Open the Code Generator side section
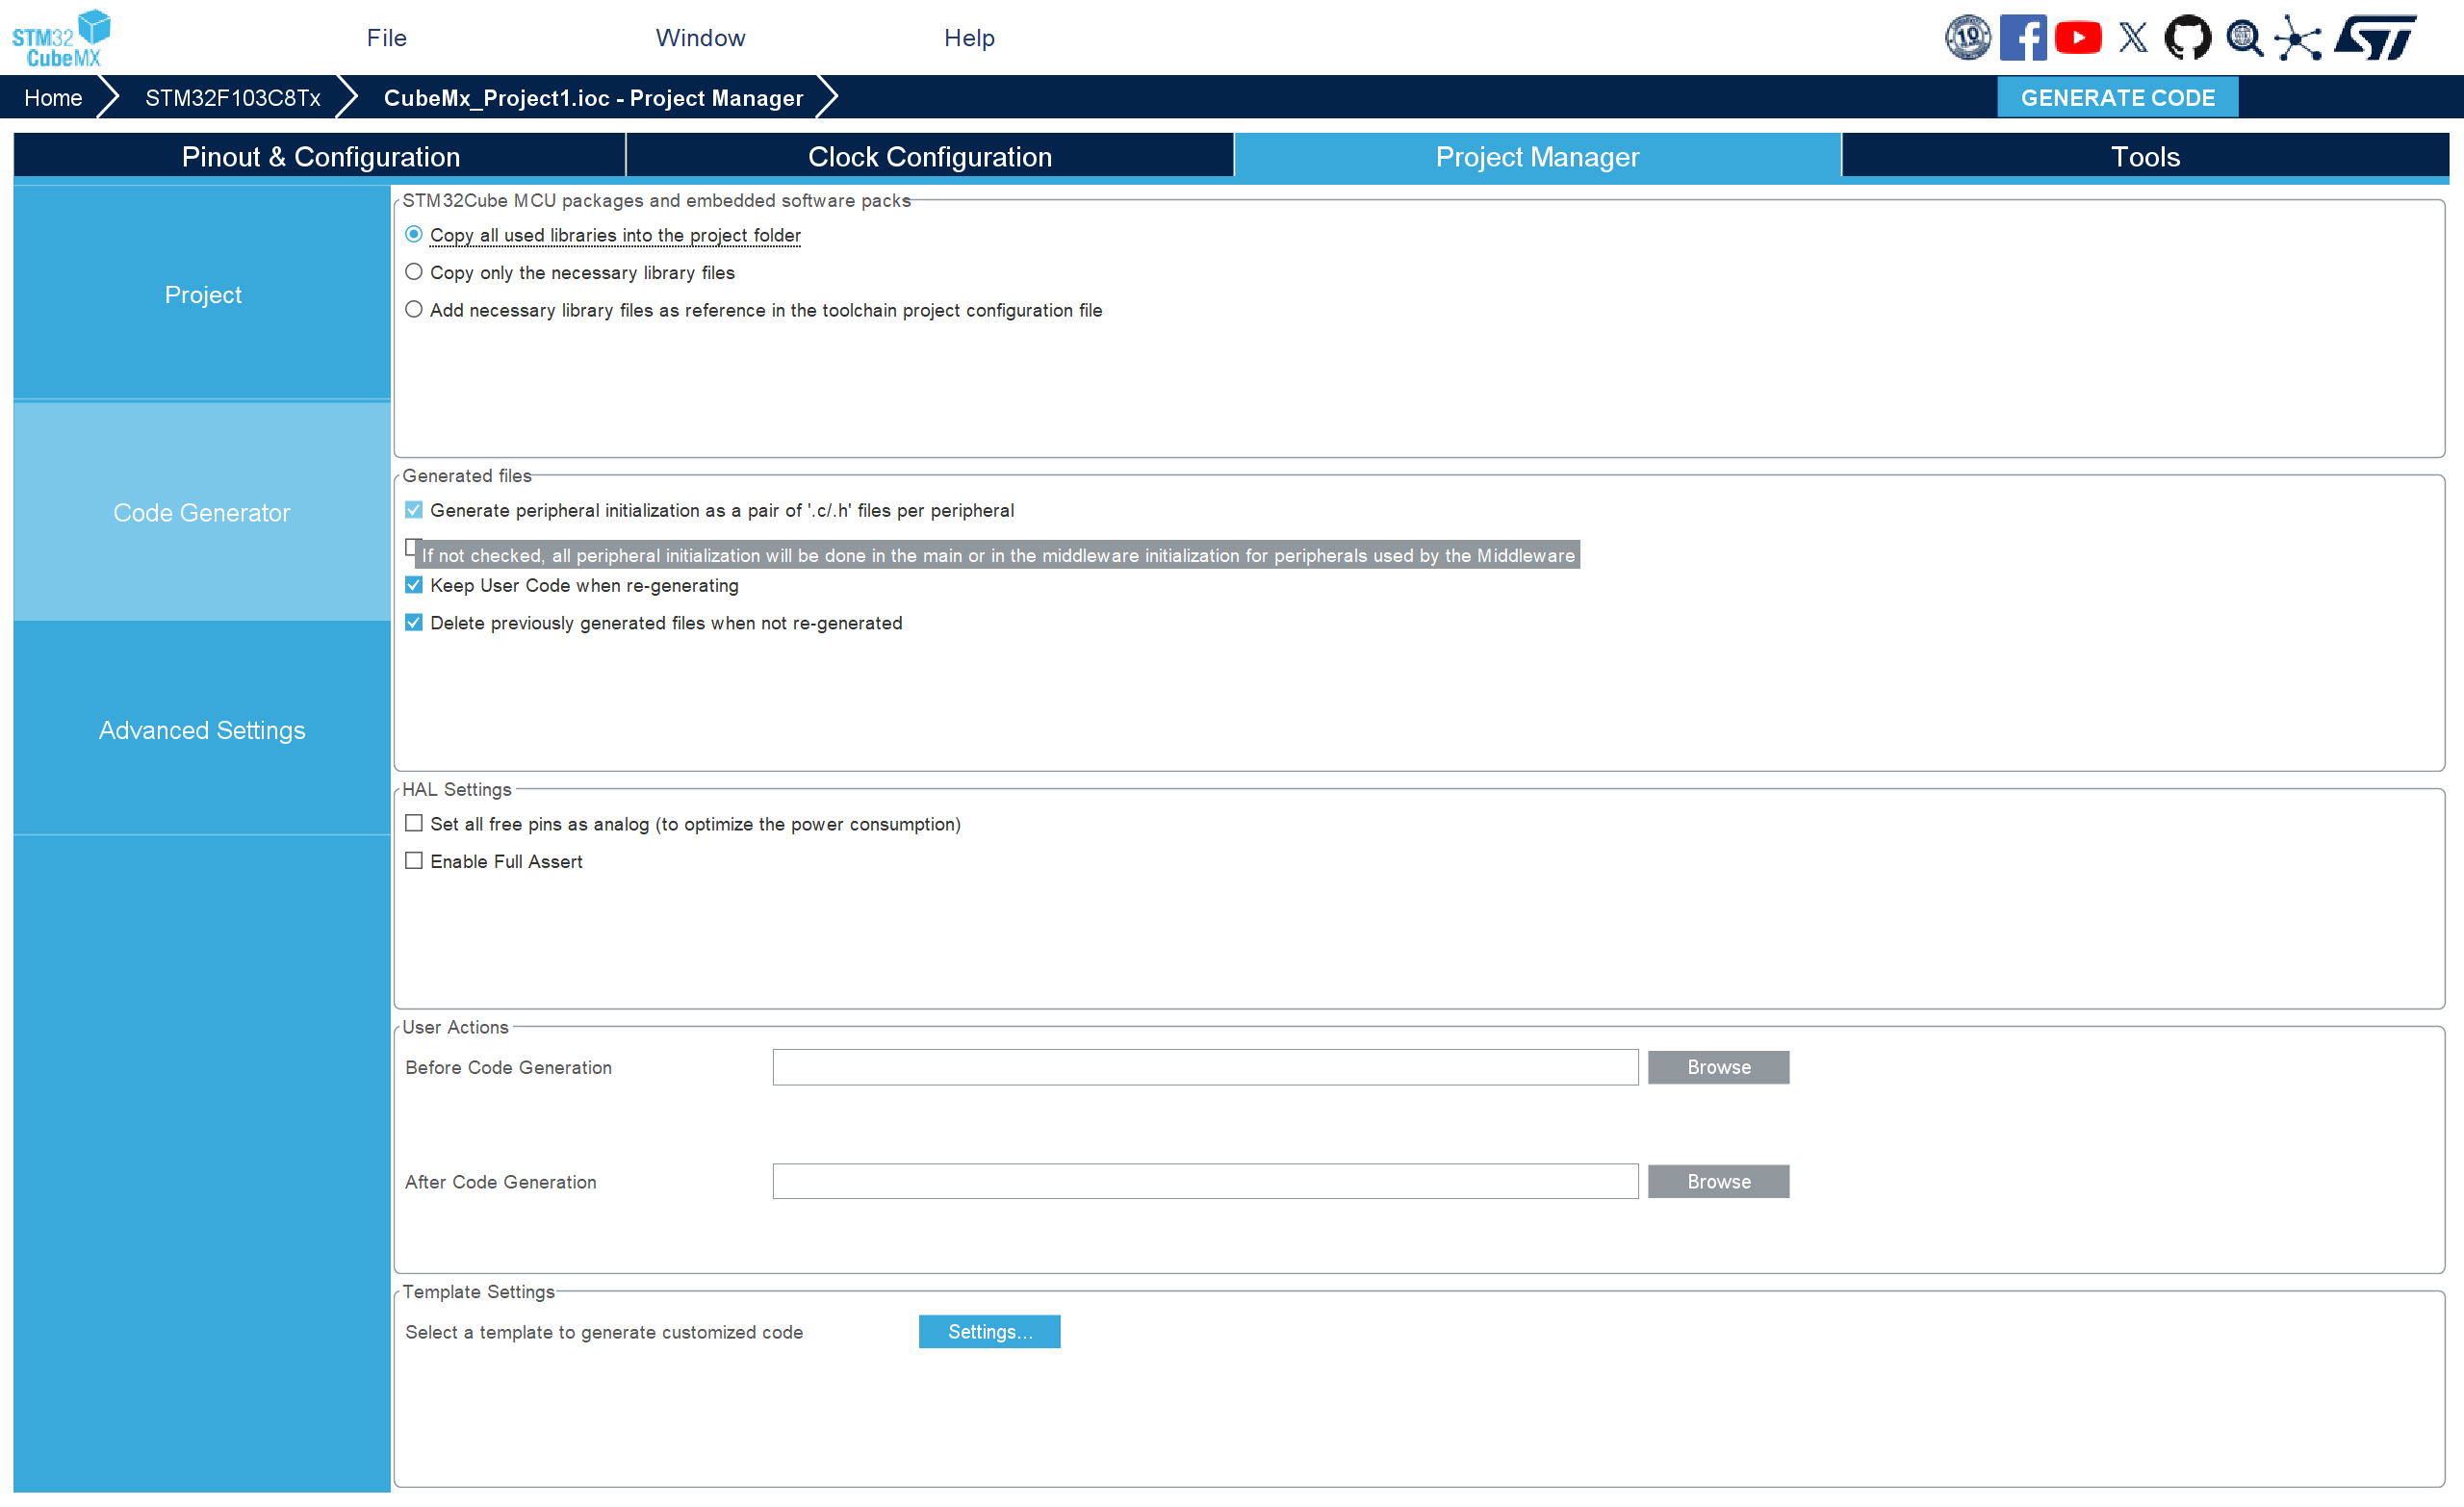This screenshot has height=1507, width=2464. point(202,513)
